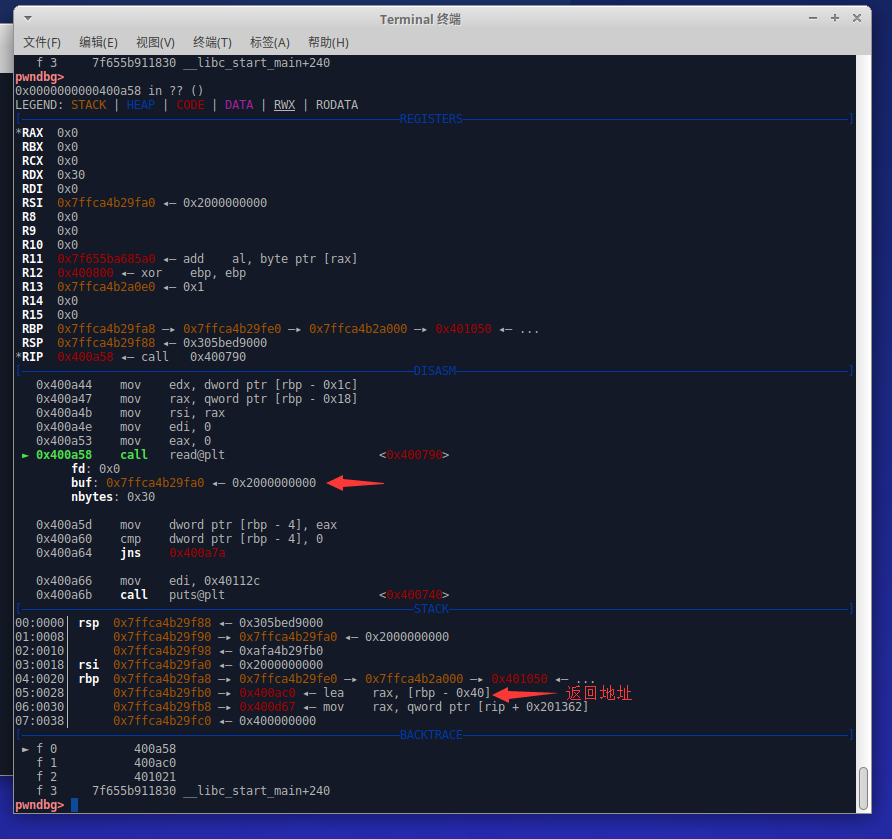Click the puts@plt call target text
The height and width of the screenshot is (839, 892).
point(199,595)
